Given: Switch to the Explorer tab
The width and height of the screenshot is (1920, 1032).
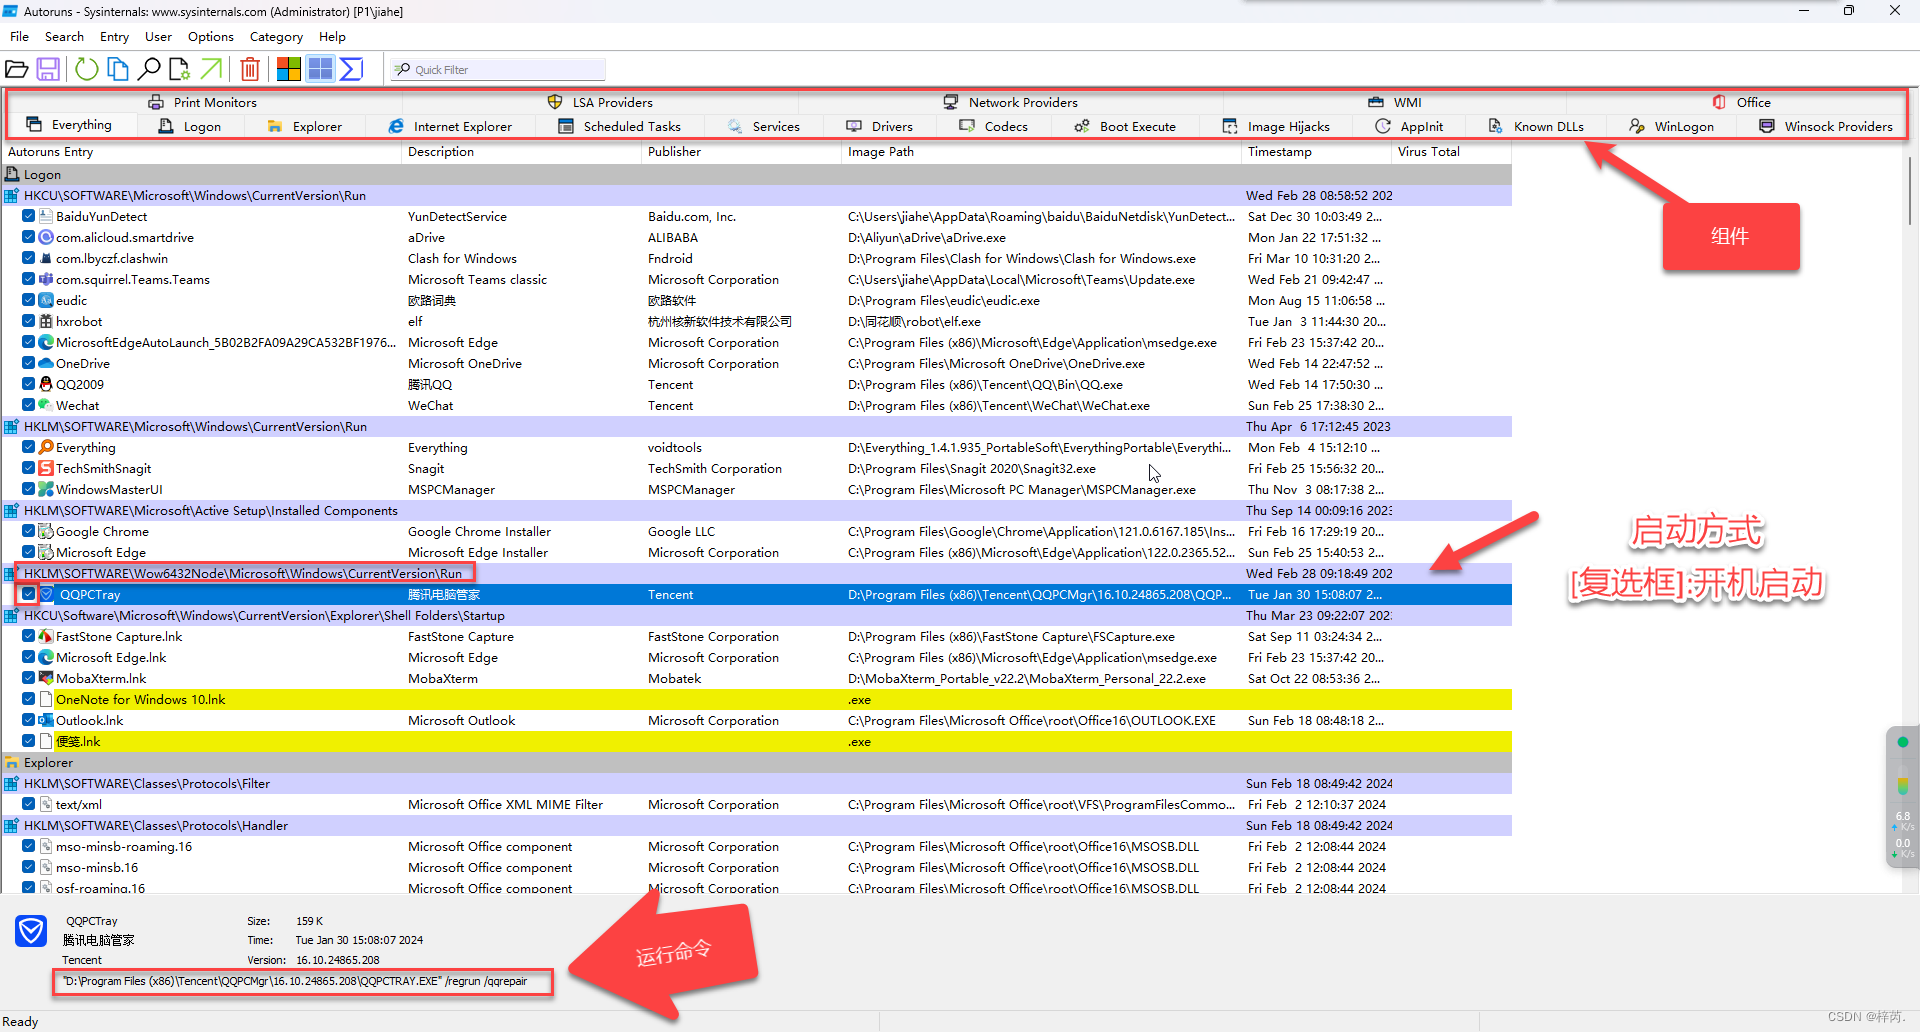Looking at the screenshot, I should 305,126.
